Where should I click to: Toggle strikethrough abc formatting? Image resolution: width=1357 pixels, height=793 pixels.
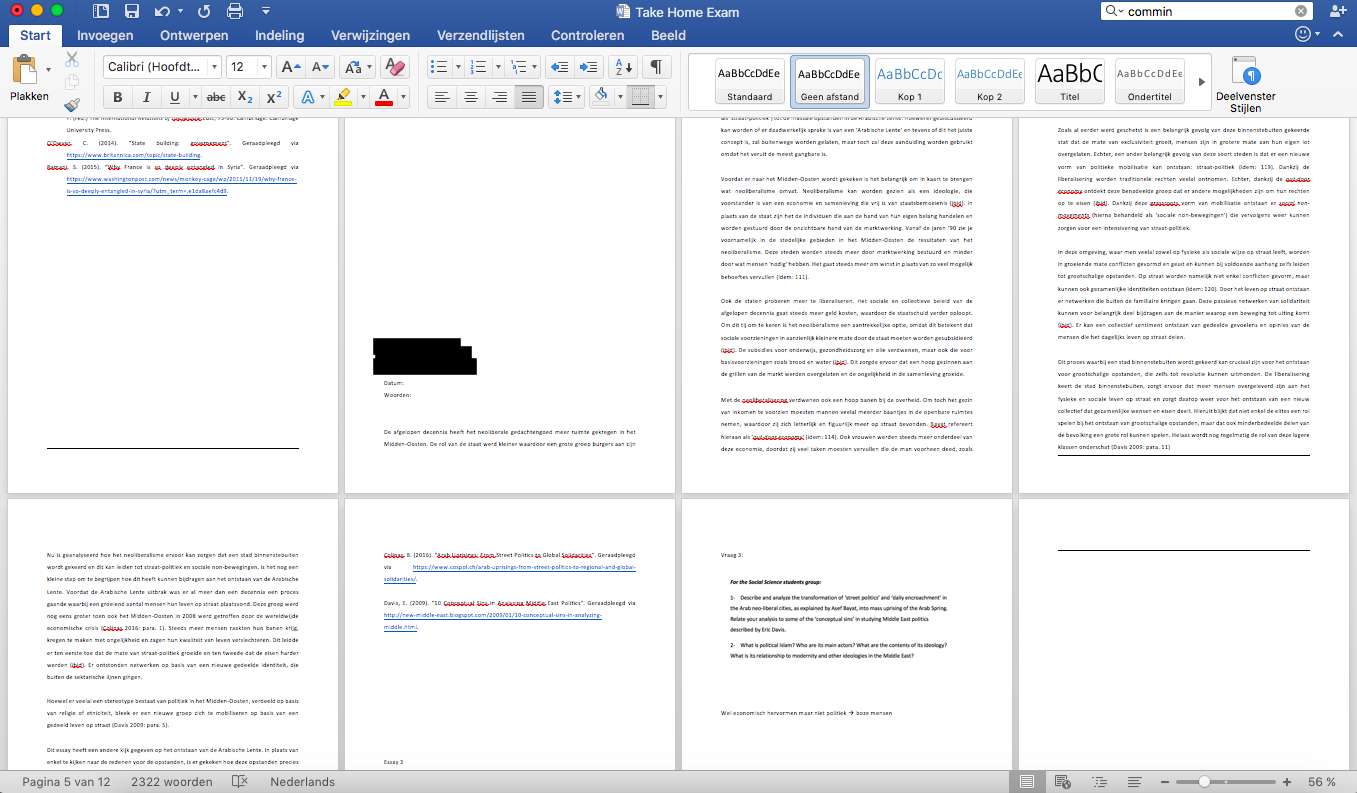215,97
